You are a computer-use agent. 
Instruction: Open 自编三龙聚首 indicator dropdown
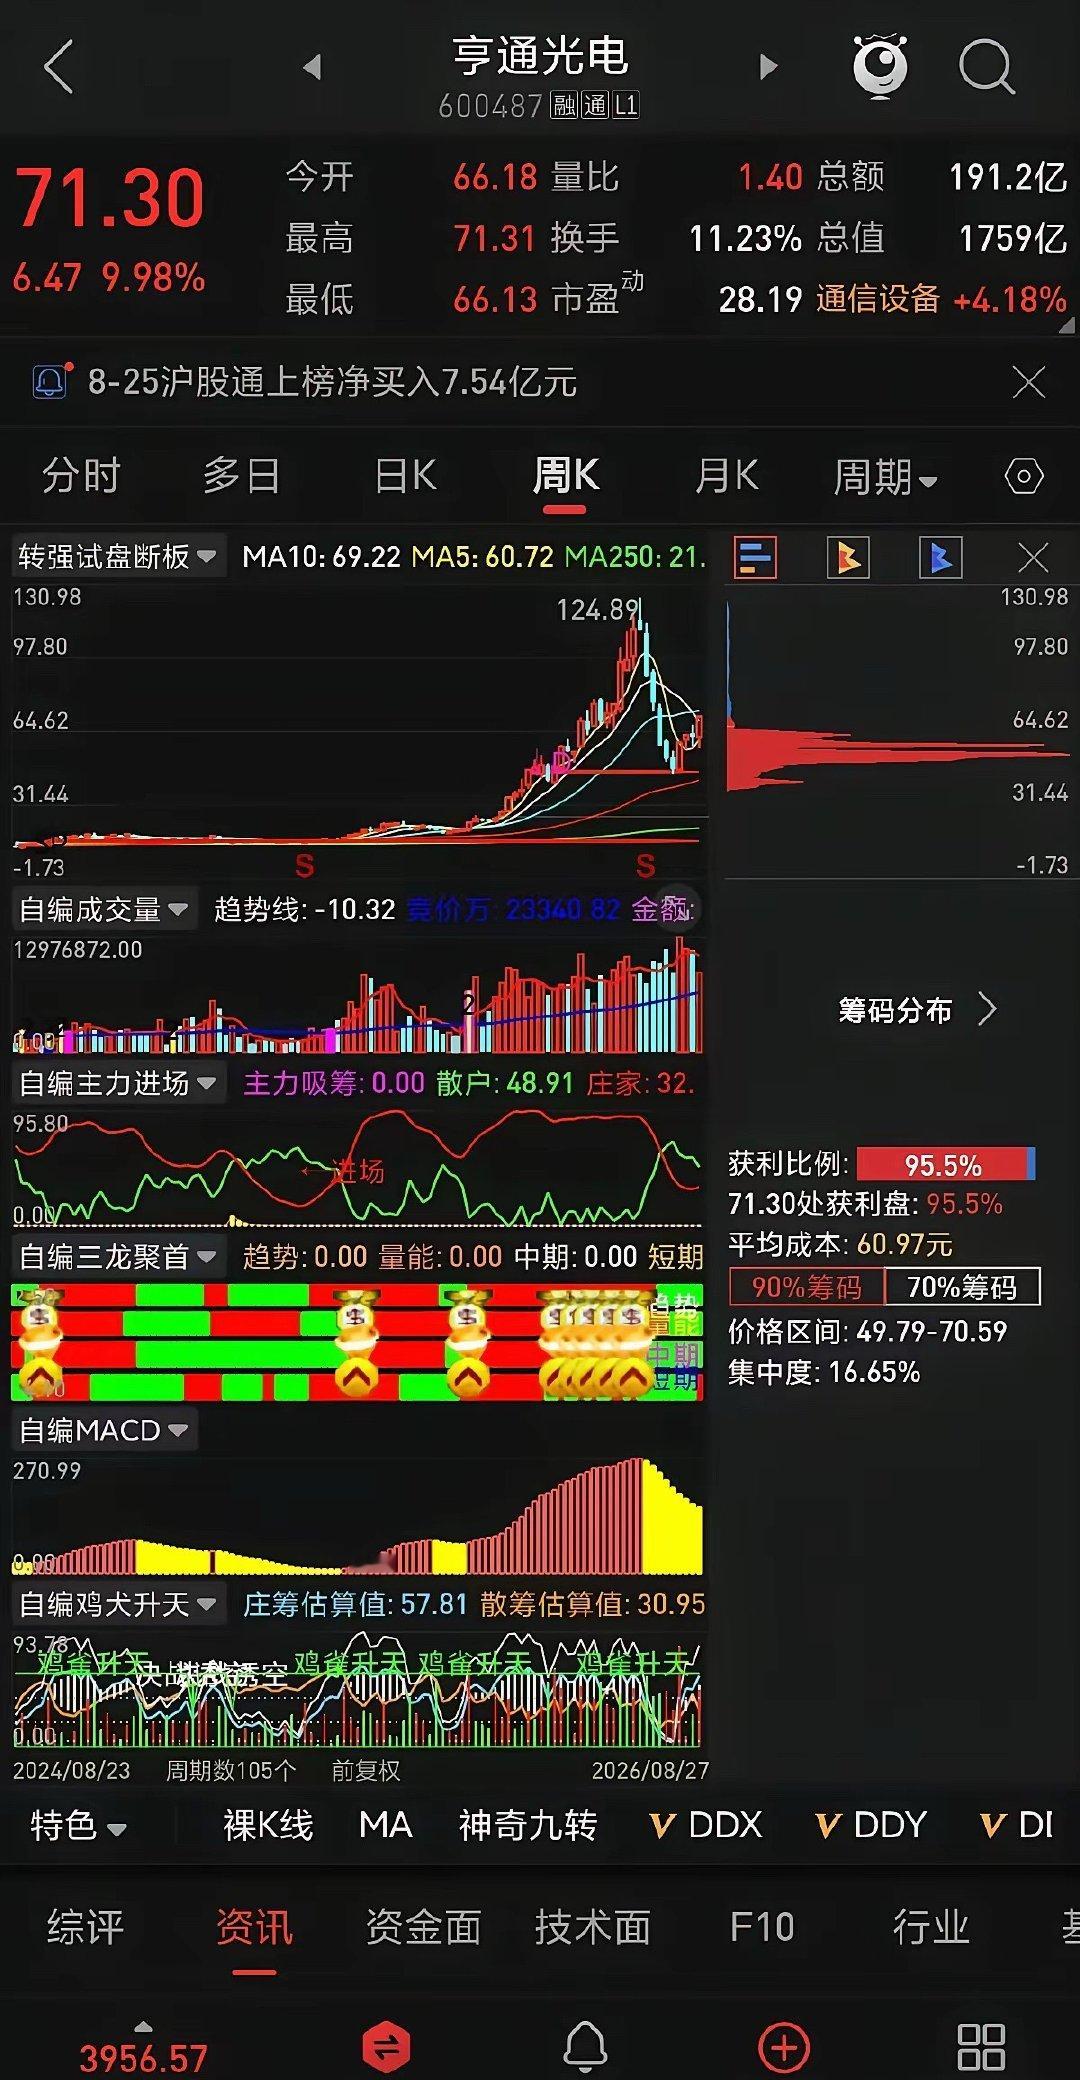pyautogui.click(x=117, y=1256)
